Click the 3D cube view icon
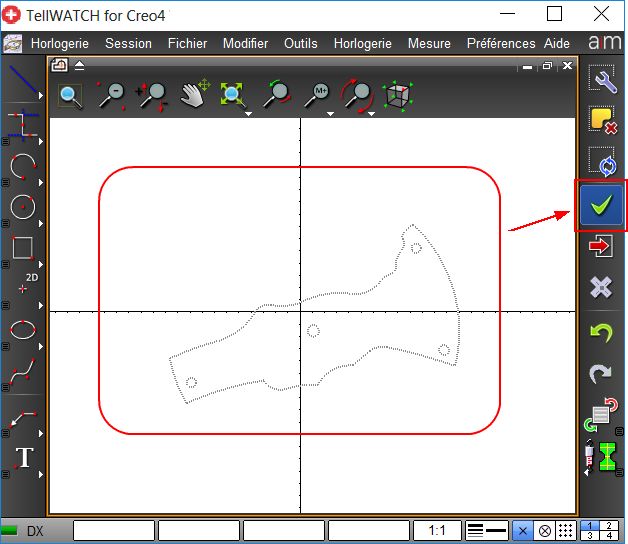628x544 pixels. point(398,95)
